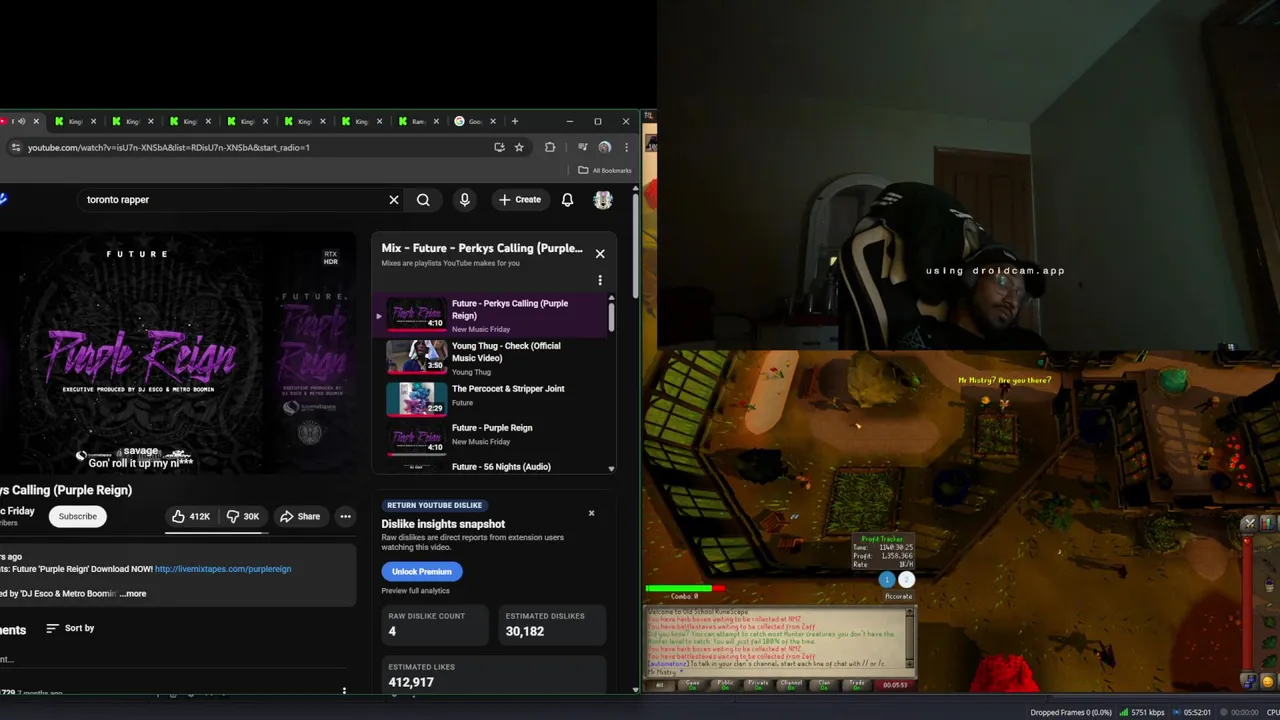Dislike the video showing 30K

(243, 516)
